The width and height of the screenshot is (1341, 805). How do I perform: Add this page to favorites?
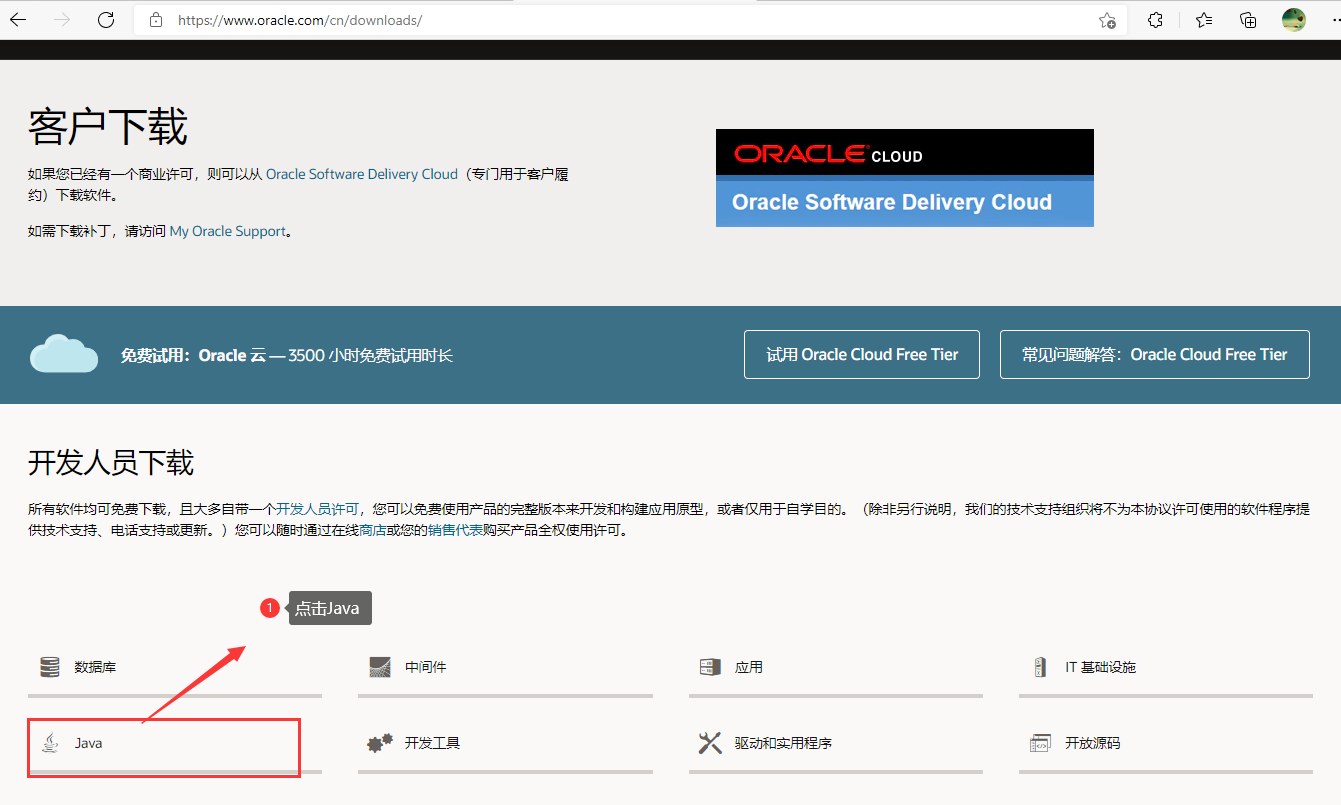tap(1107, 20)
